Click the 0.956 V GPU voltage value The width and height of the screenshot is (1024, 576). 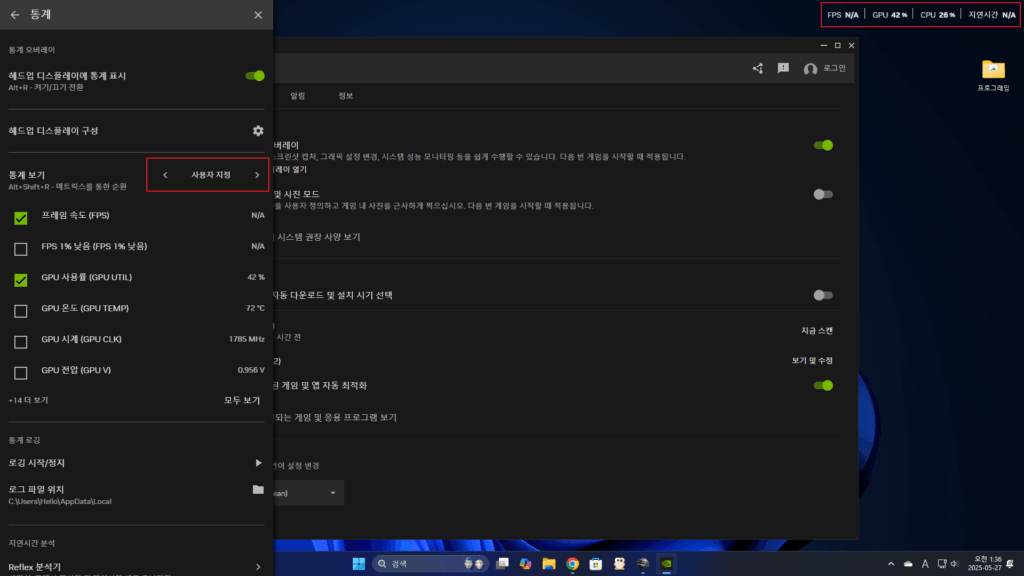pos(251,370)
